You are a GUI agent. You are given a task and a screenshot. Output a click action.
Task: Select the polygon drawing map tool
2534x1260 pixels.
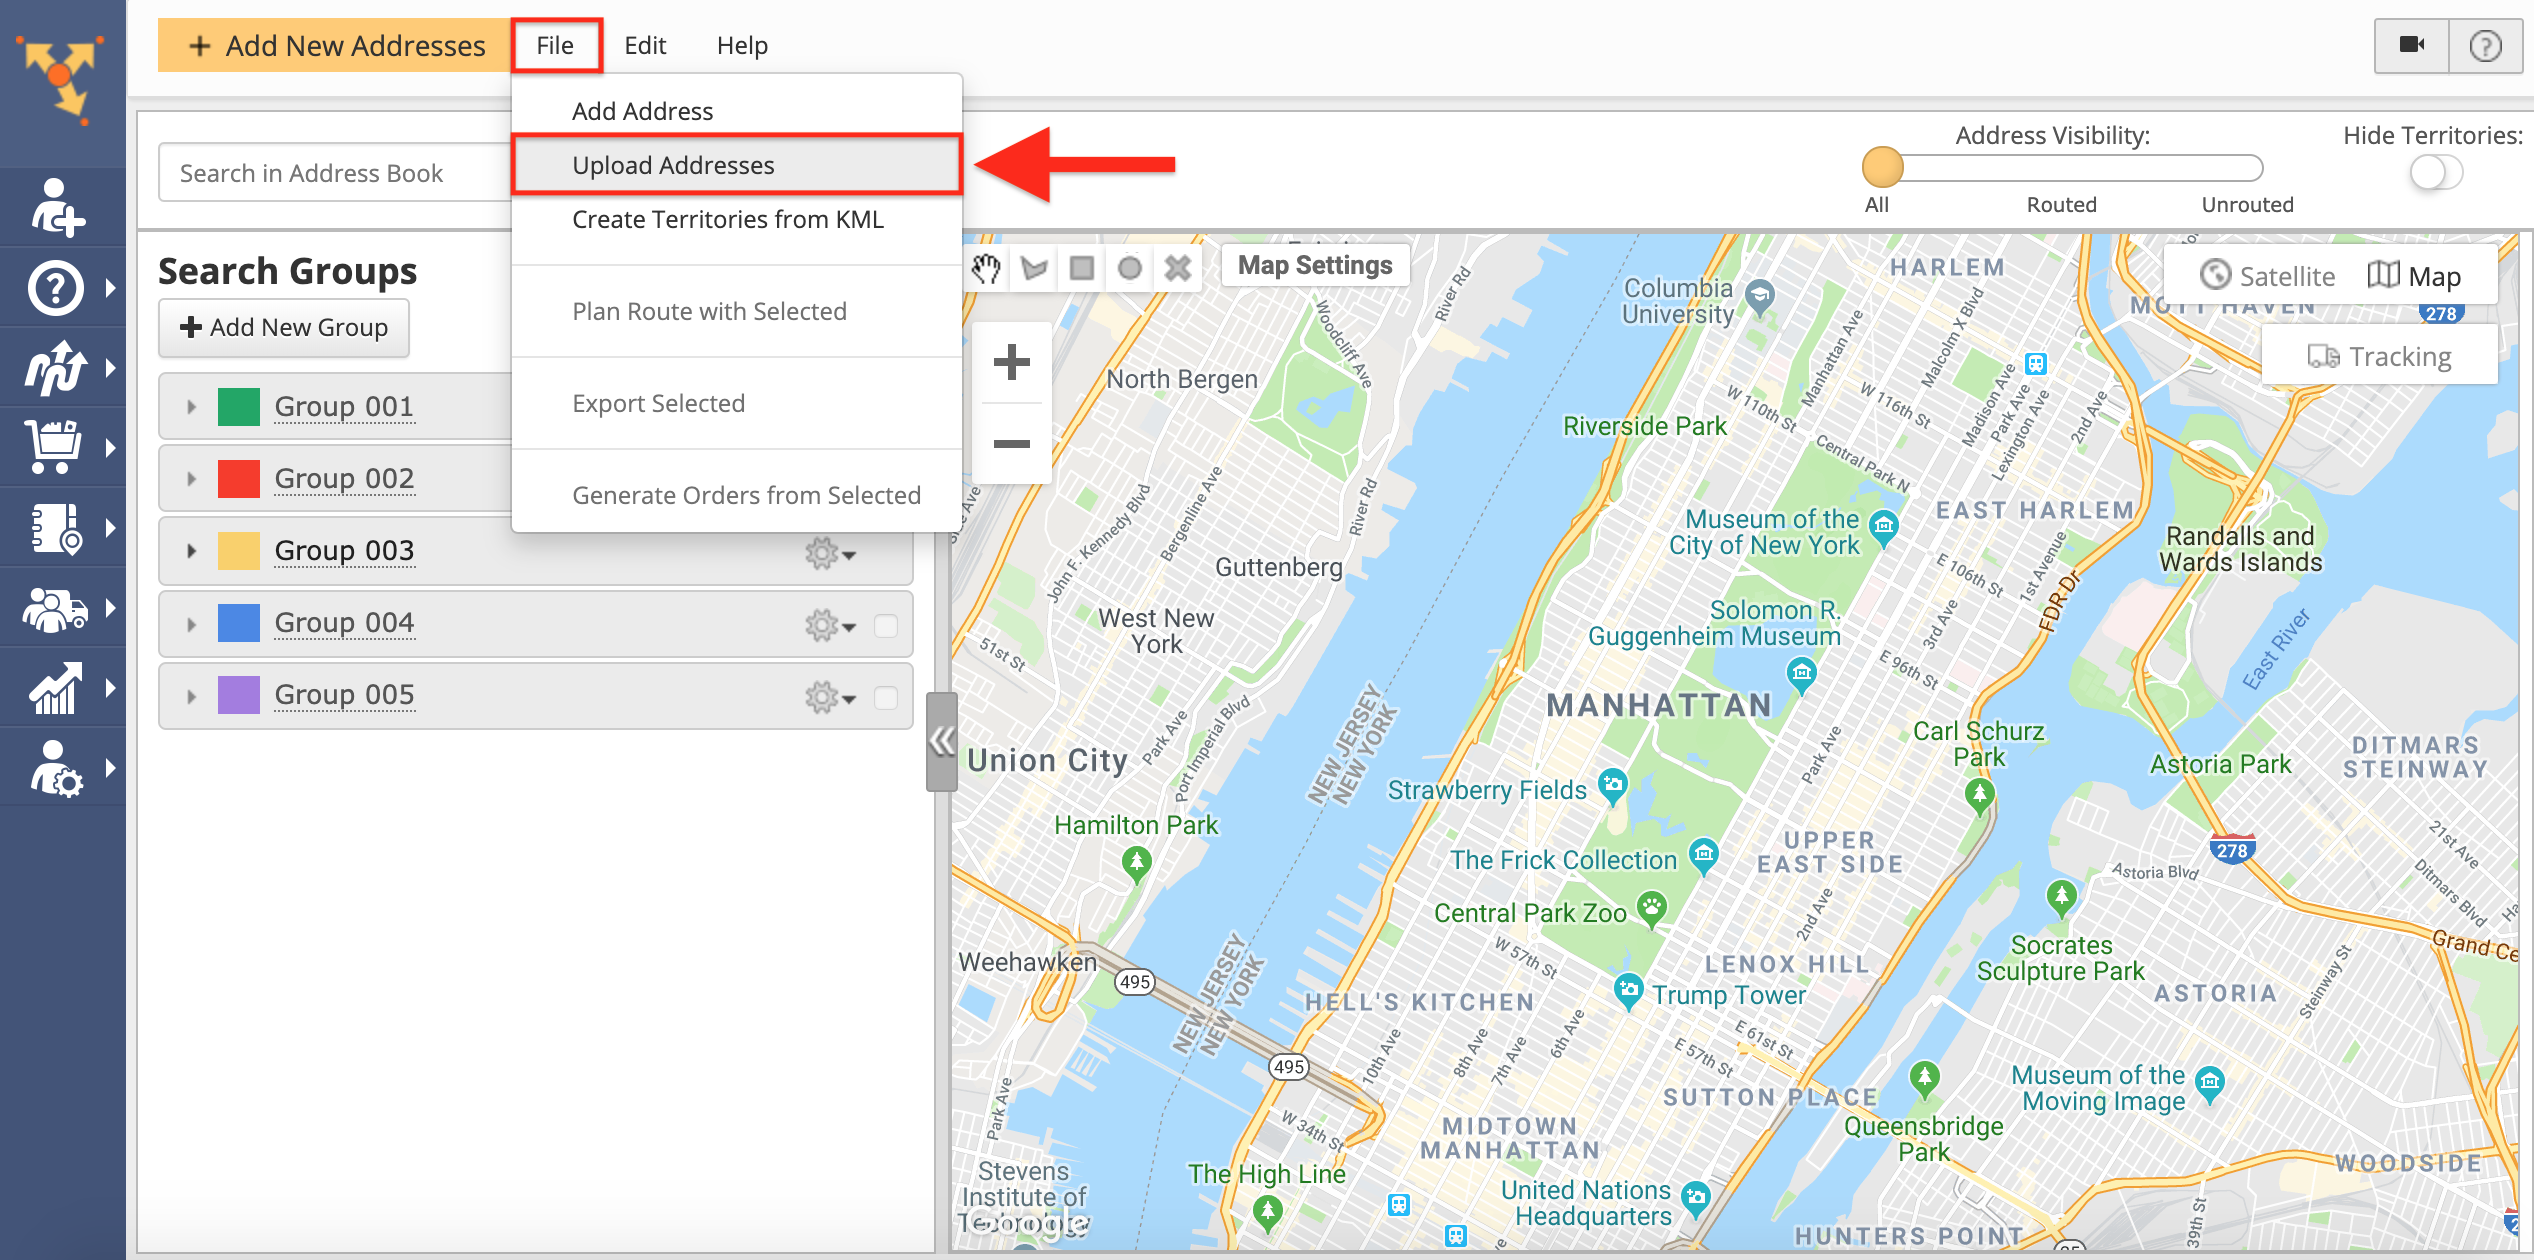tap(1034, 268)
